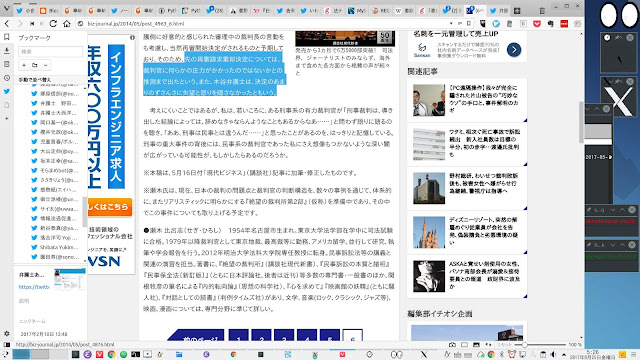640x360 pixels.
Task: Click the orange ad call-to-action button
Action: pos(109,207)
